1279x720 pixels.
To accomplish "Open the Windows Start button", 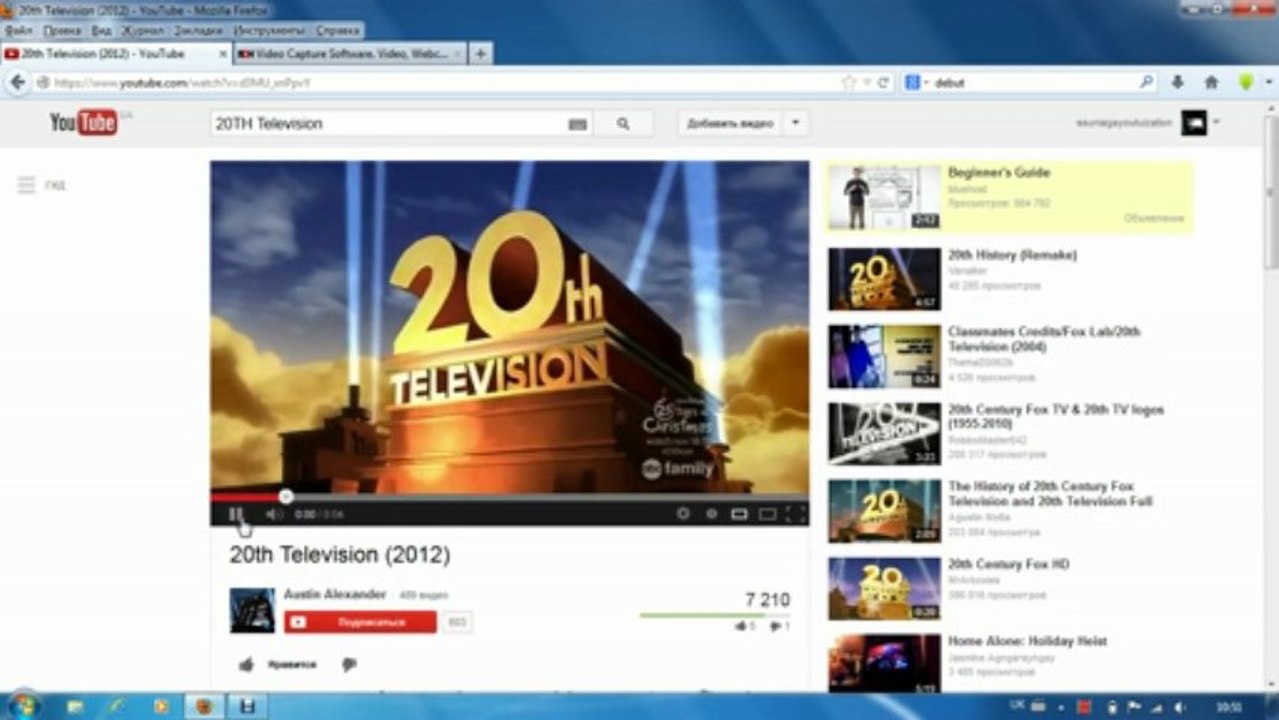I will [x=22, y=706].
